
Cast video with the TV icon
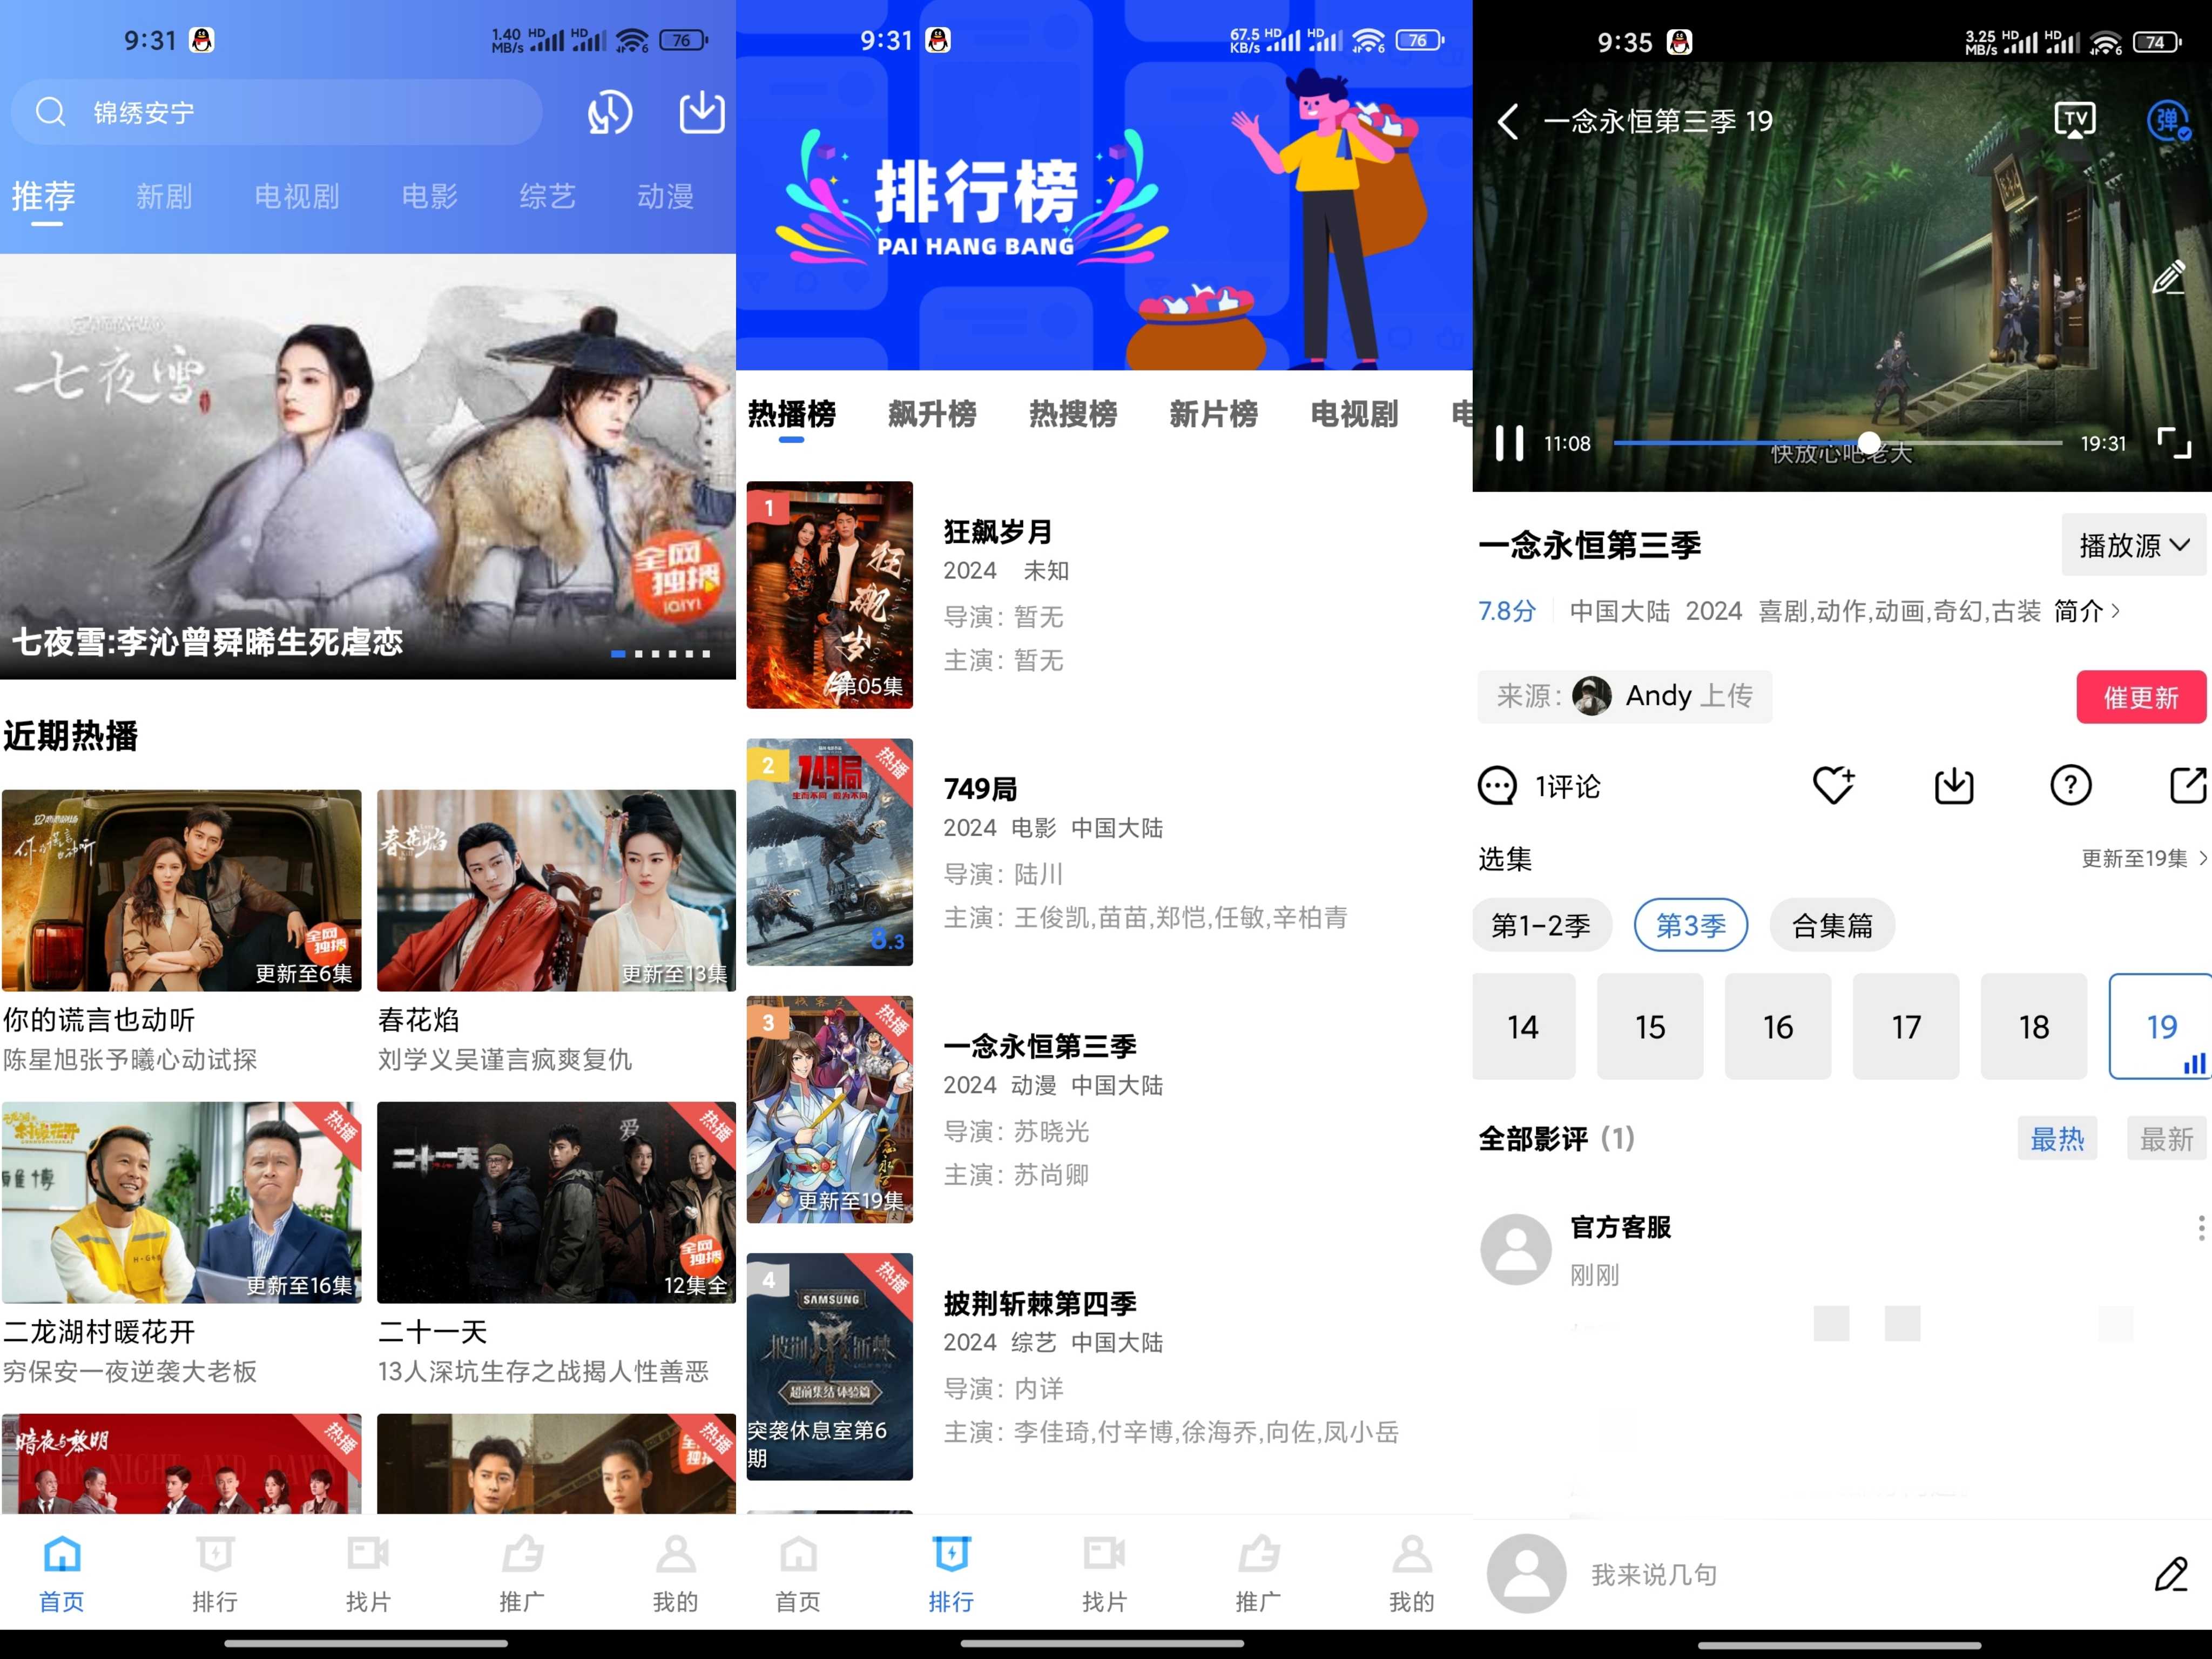coord(2075,120)
